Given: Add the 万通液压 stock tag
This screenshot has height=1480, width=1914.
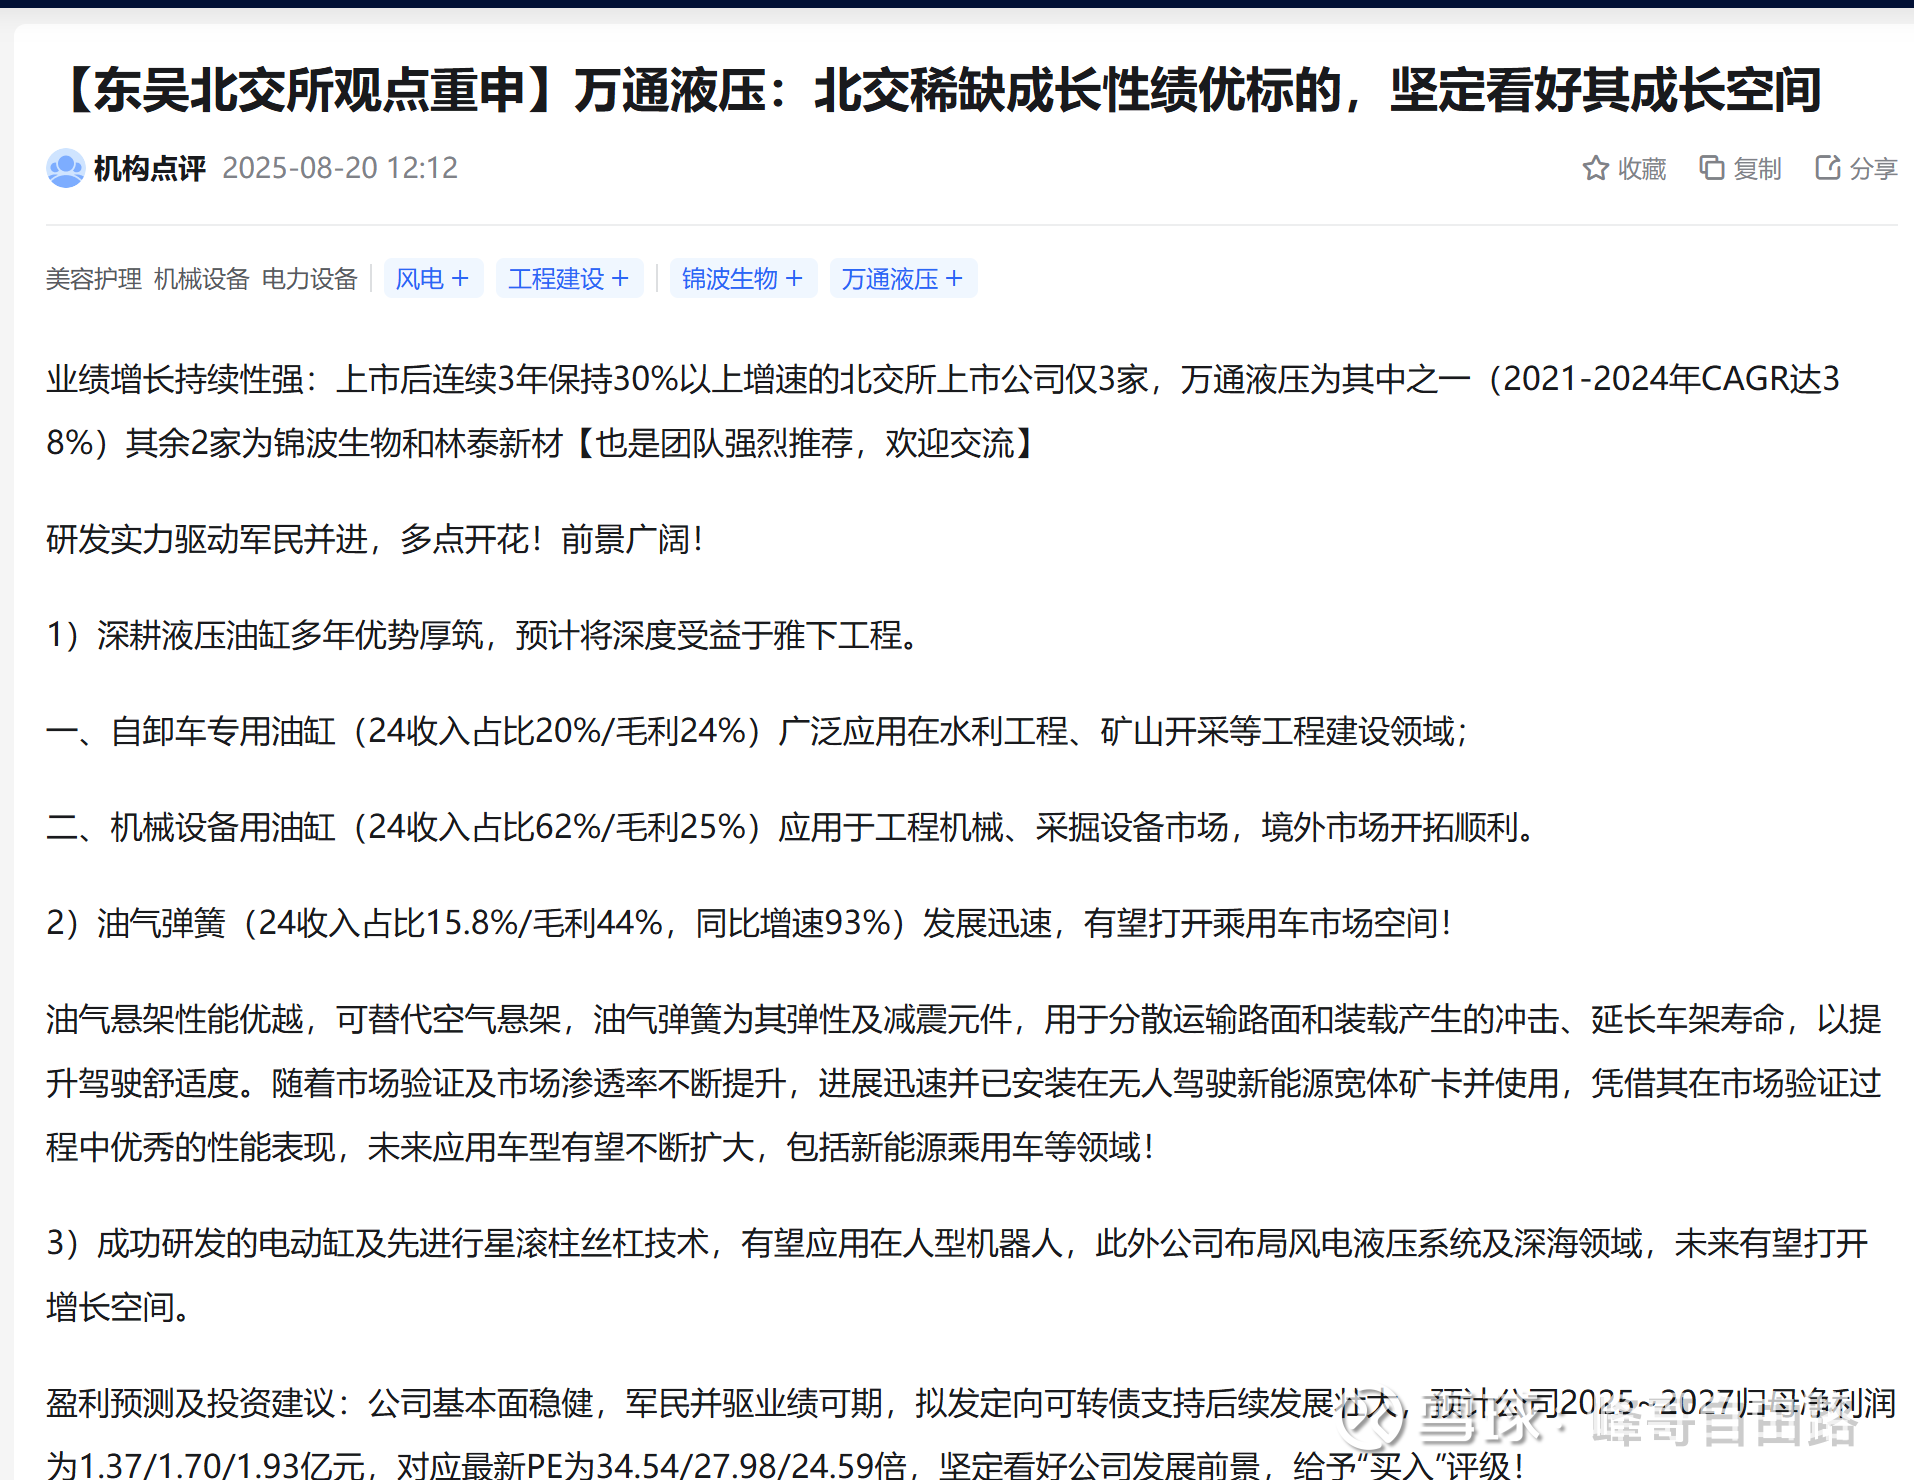Looking at the screenshot, I should coord(903,278).
